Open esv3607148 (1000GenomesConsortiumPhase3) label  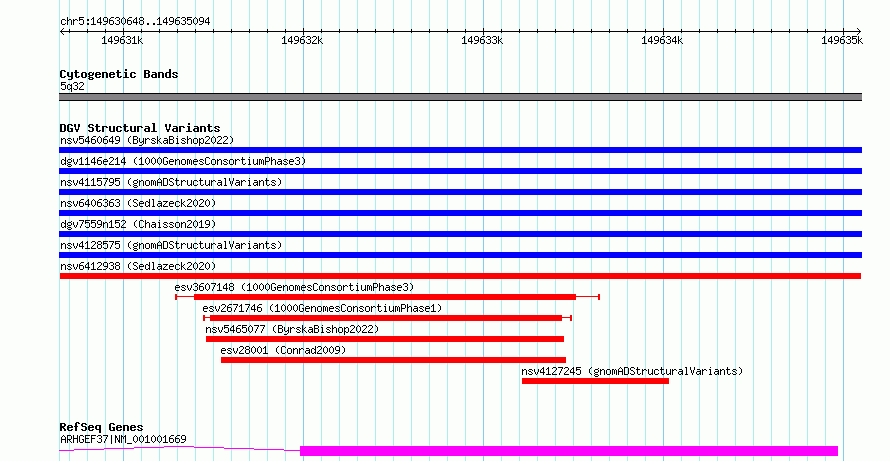[294, 287]
